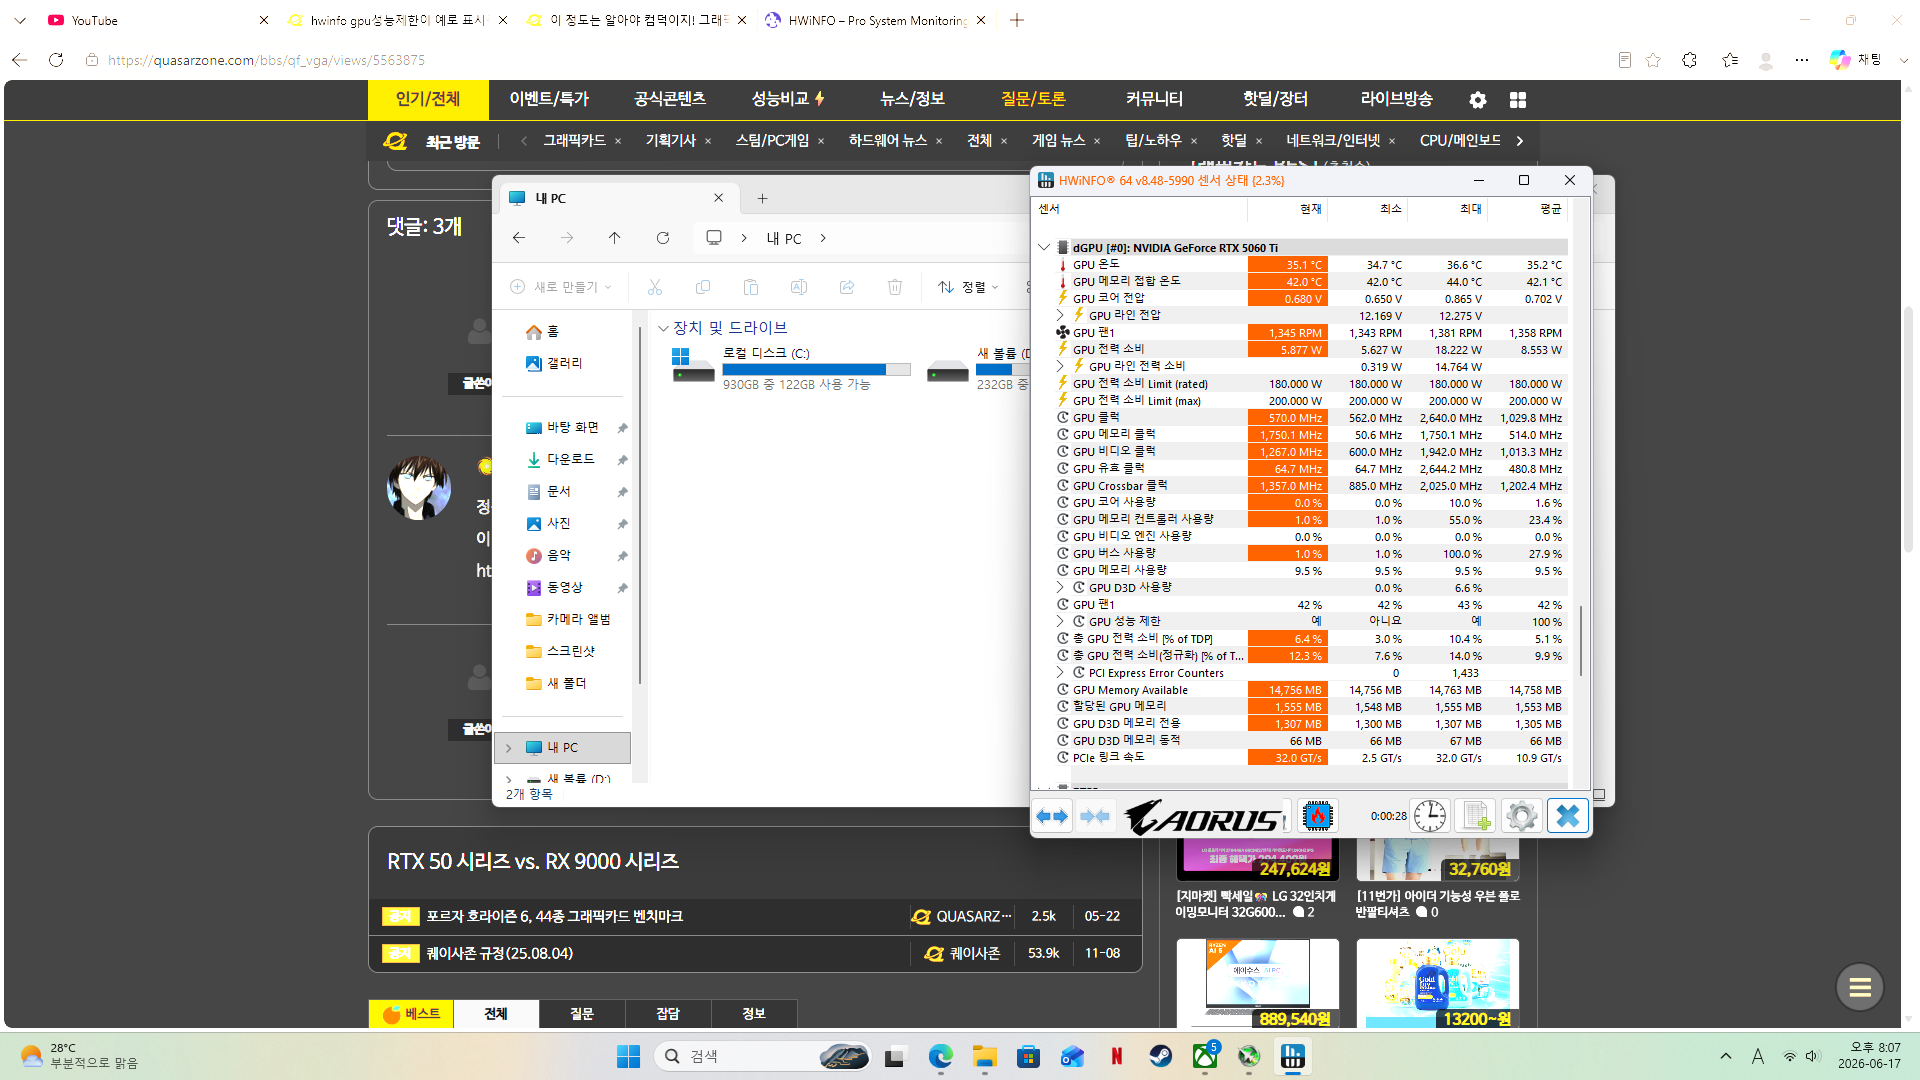
Task: Open 포르자 호라이즌 6 벤치마크 link
Action: point(555,917)
